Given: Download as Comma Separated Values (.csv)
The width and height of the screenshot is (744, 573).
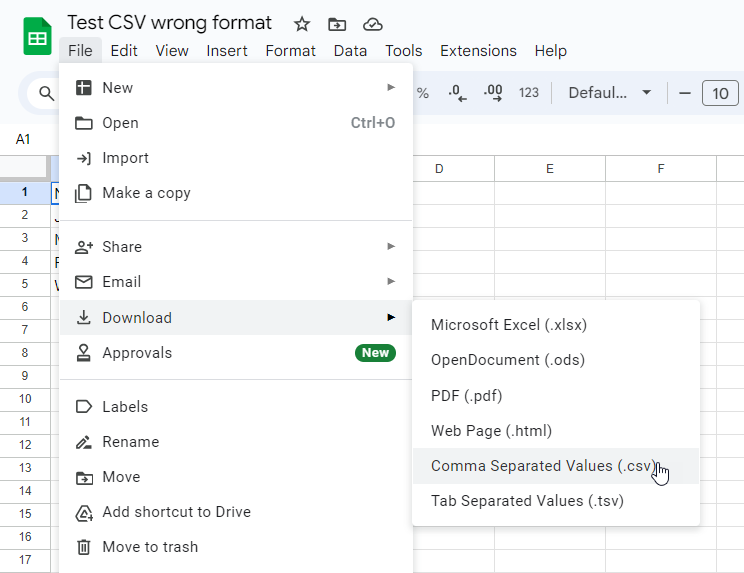Looking at the screenshot, I should 556,466.
